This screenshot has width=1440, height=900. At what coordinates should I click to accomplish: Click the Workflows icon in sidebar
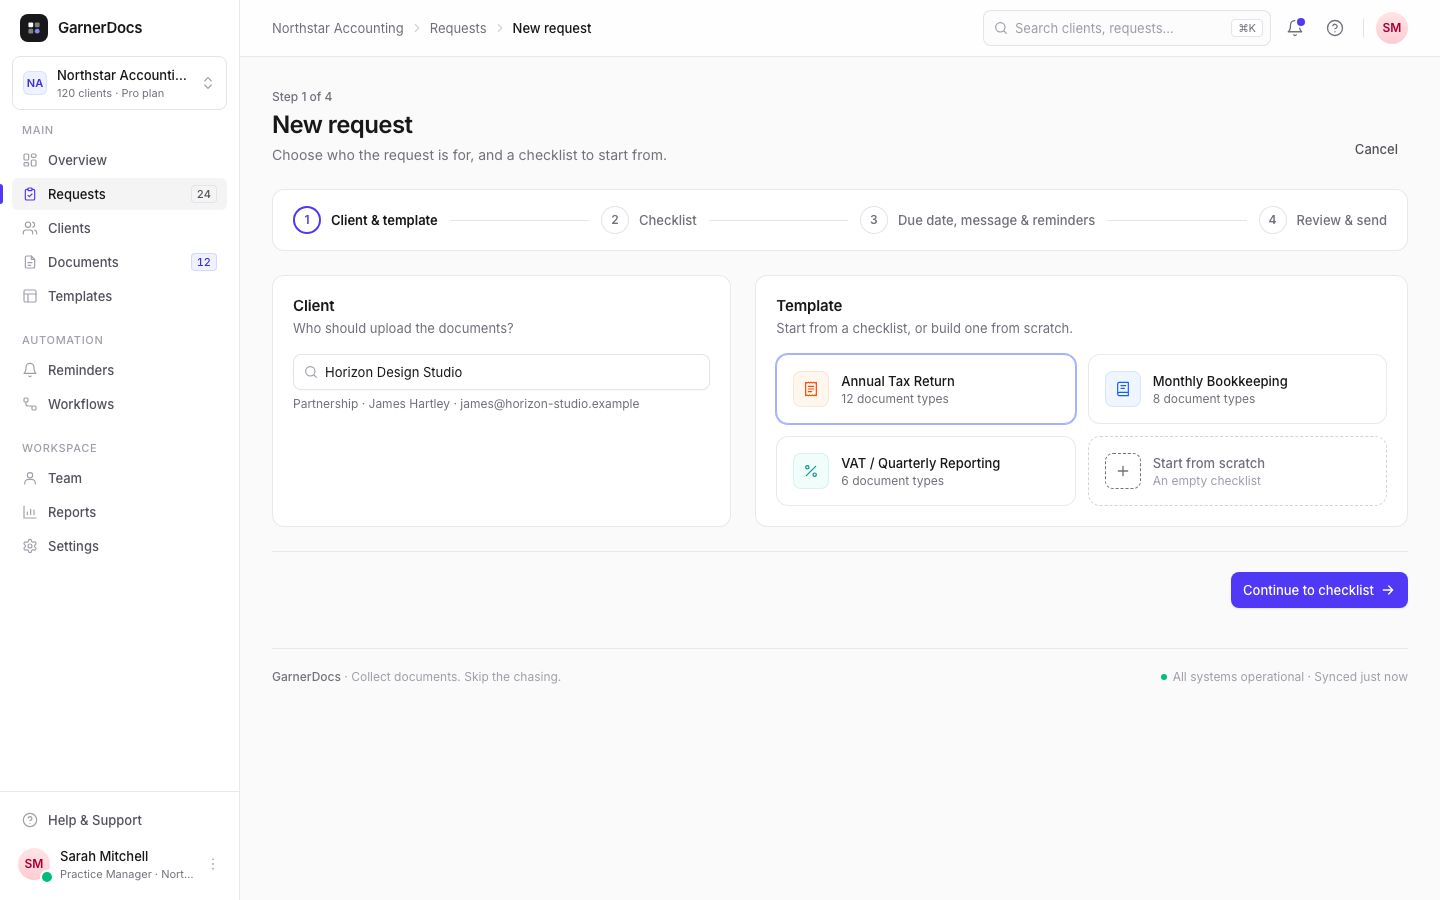point(30,404)
